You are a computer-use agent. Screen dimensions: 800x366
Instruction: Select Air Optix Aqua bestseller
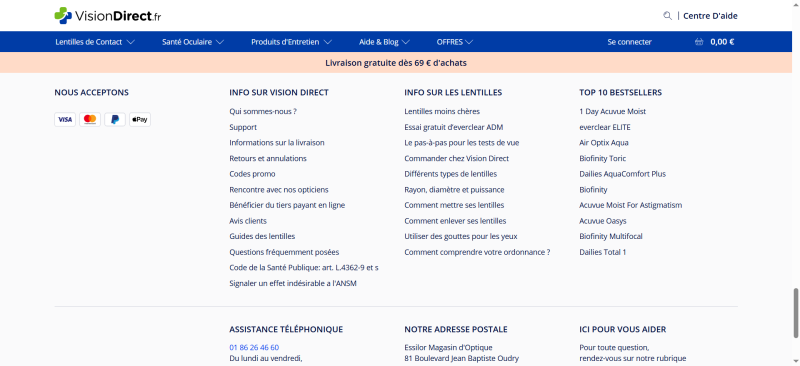pos(604,142)
